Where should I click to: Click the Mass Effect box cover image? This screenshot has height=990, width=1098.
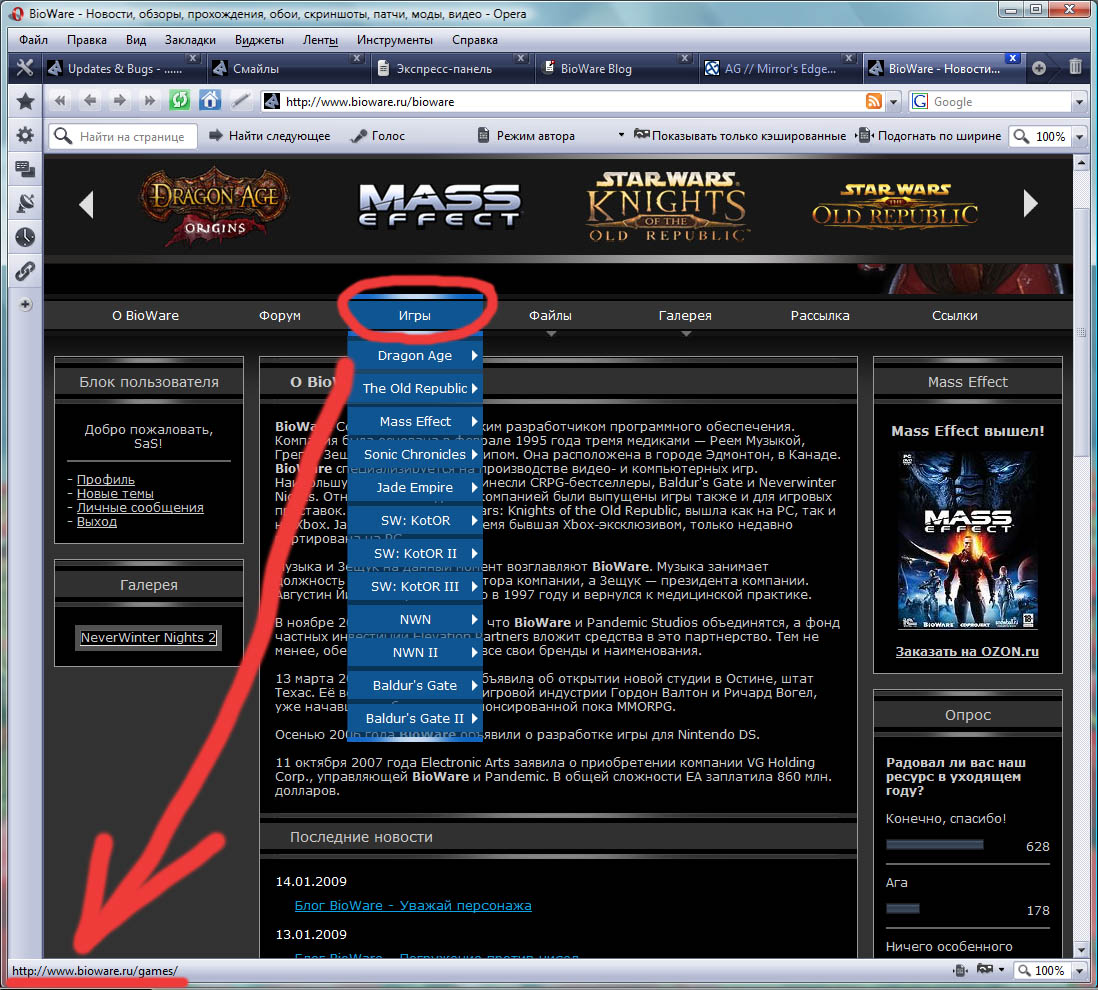967,542
